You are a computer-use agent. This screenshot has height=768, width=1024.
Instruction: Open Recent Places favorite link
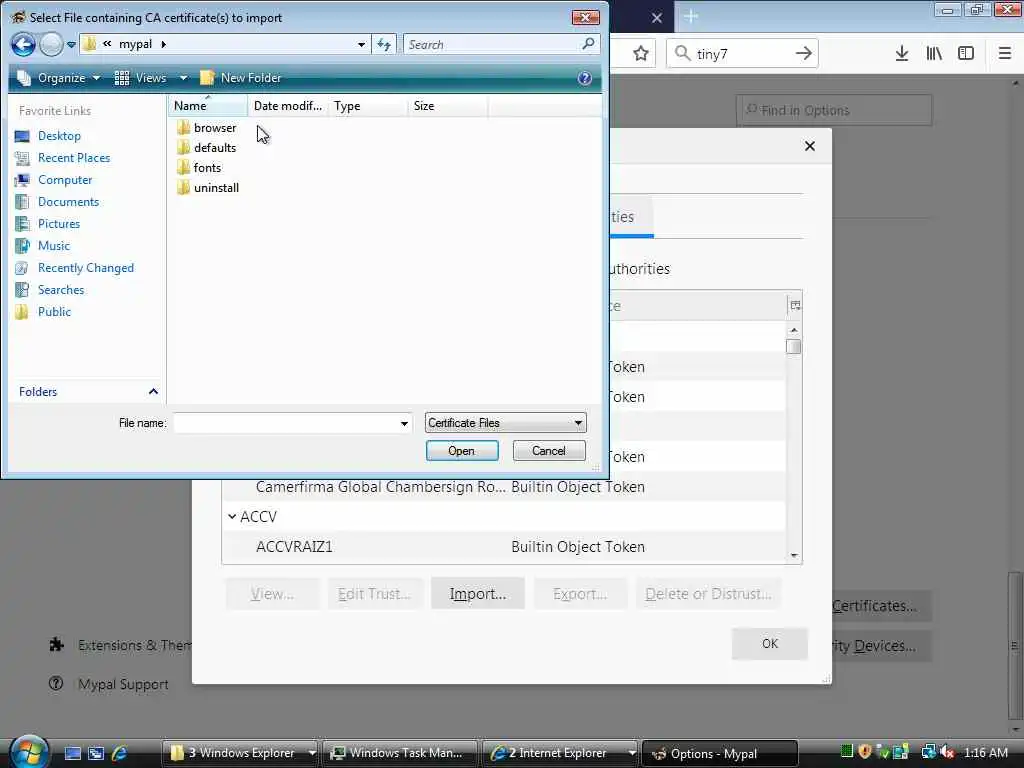(x=73, y=158)
